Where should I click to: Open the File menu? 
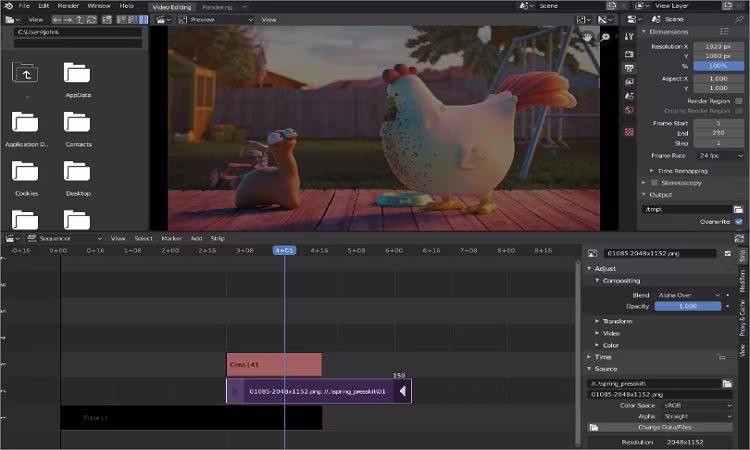(x=24, y=6)
